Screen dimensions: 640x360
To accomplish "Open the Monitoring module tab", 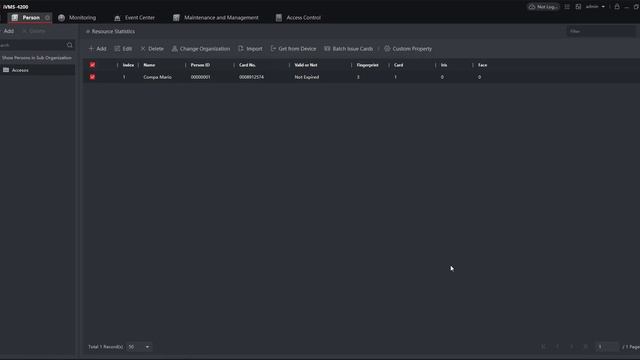I will 77,18.
